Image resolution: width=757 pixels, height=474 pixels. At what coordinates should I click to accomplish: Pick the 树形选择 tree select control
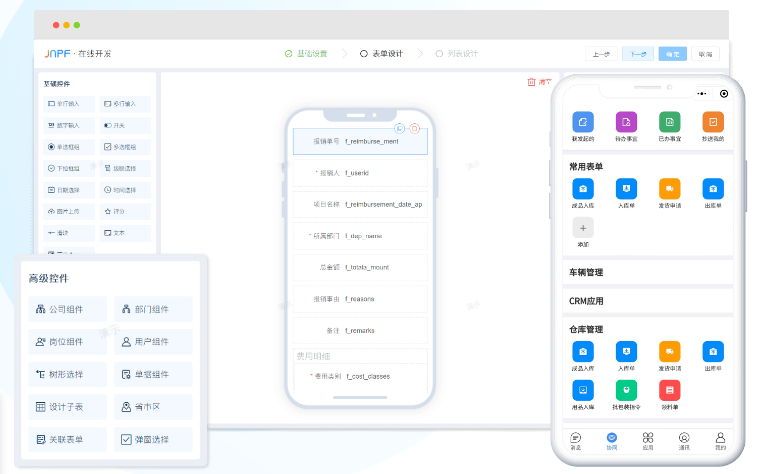coord(68,374)
